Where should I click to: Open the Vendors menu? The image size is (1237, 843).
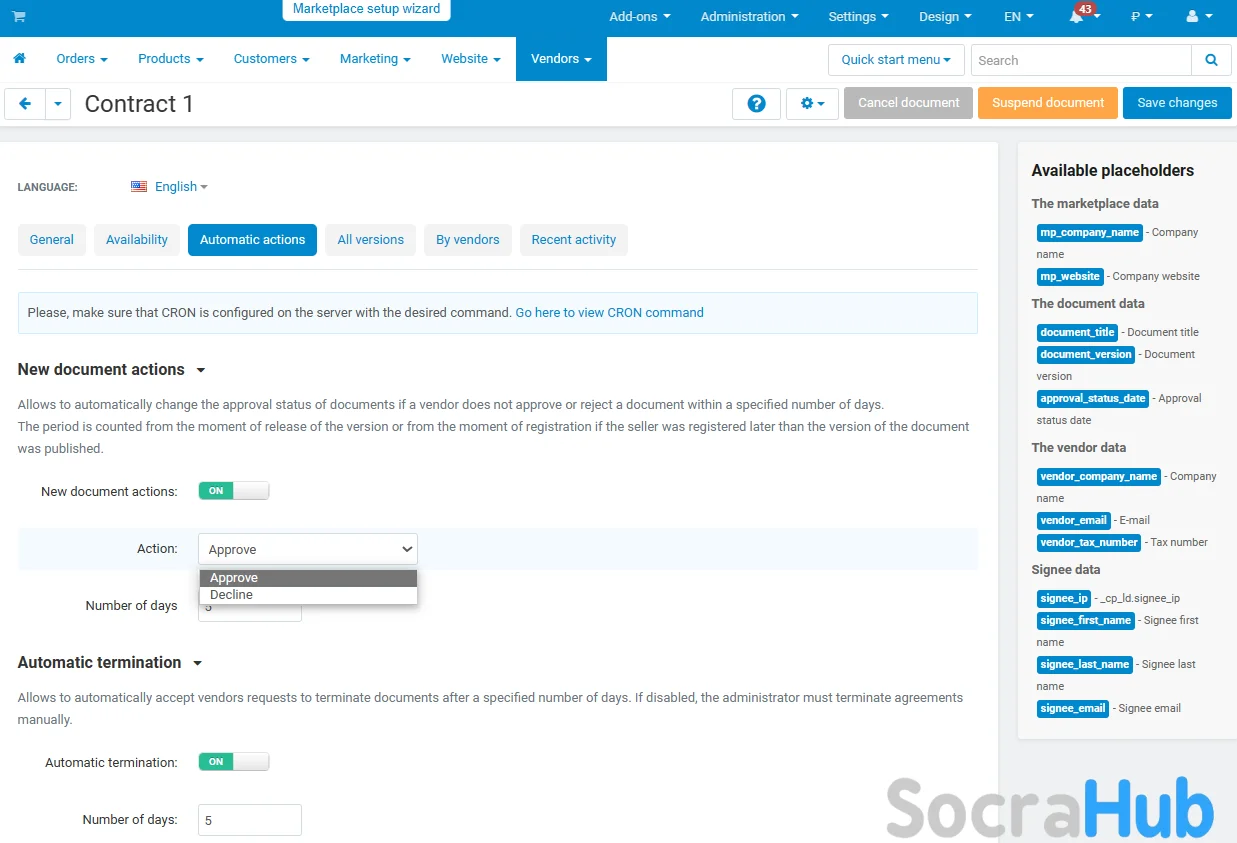(x=561, y=59)
